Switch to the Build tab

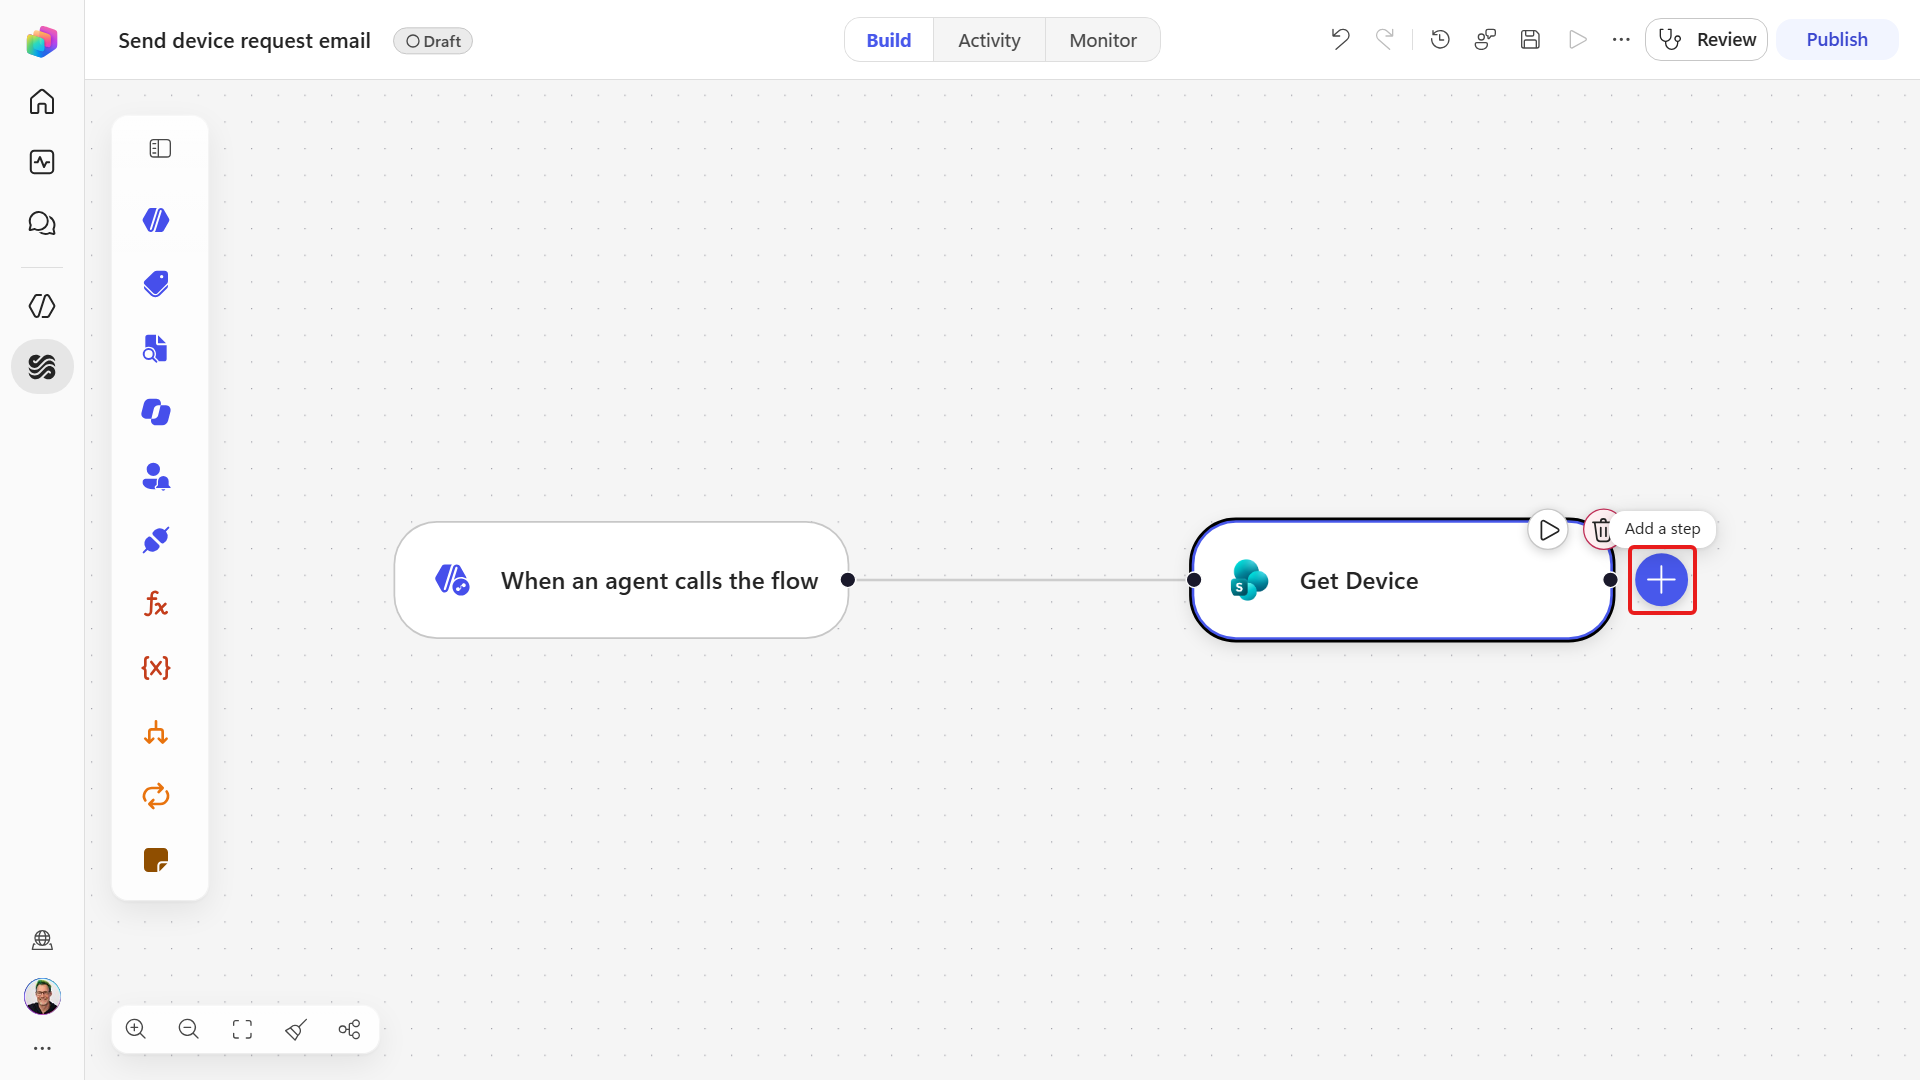coord(889,40)
